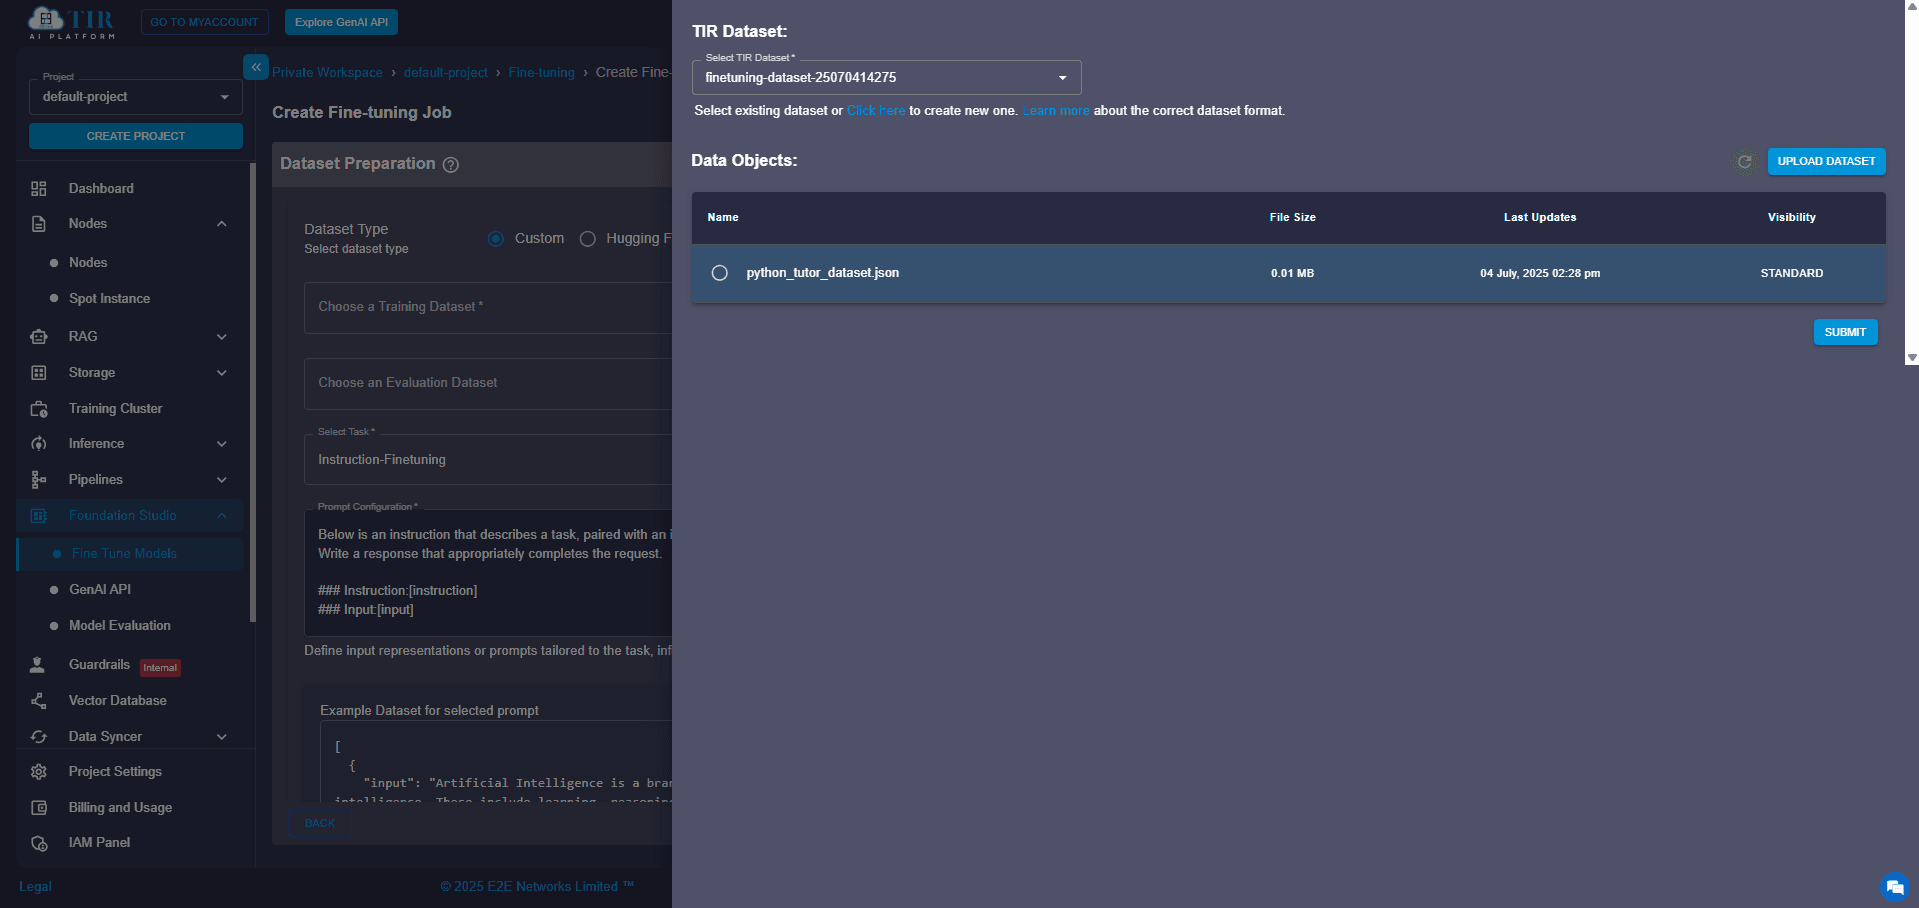
Task: Follow the 'Learn more' dataset format link
Action: 1056,111
